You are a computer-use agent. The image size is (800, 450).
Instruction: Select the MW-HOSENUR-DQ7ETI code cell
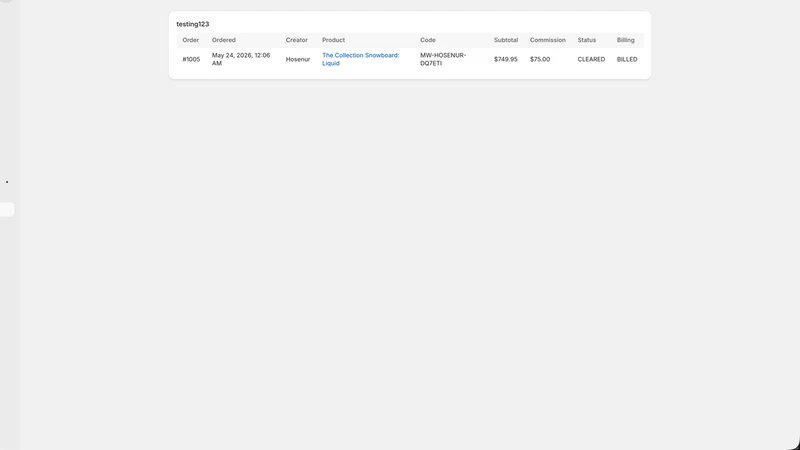tap(443, 59)
